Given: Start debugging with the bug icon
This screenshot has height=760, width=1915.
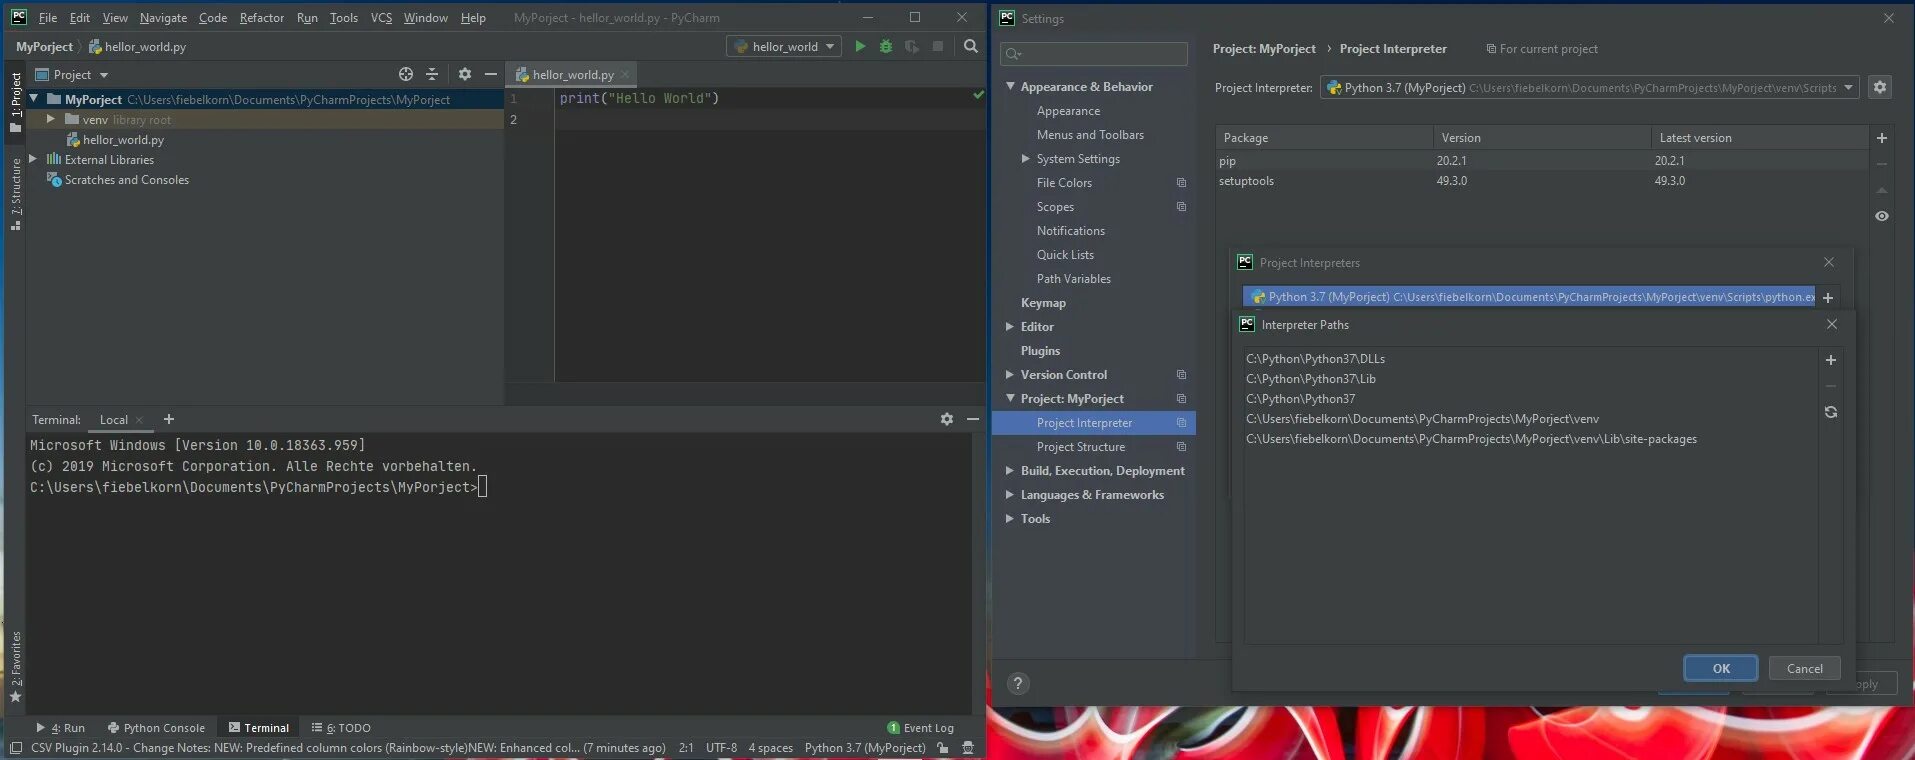Looking at the screenshot, I should (x=886, y=46).
